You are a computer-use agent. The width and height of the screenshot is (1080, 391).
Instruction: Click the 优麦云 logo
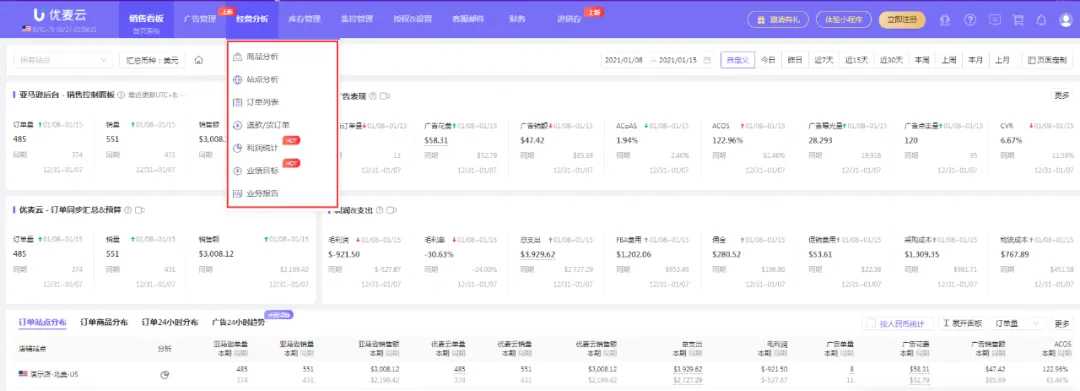(x=59, y=15)
